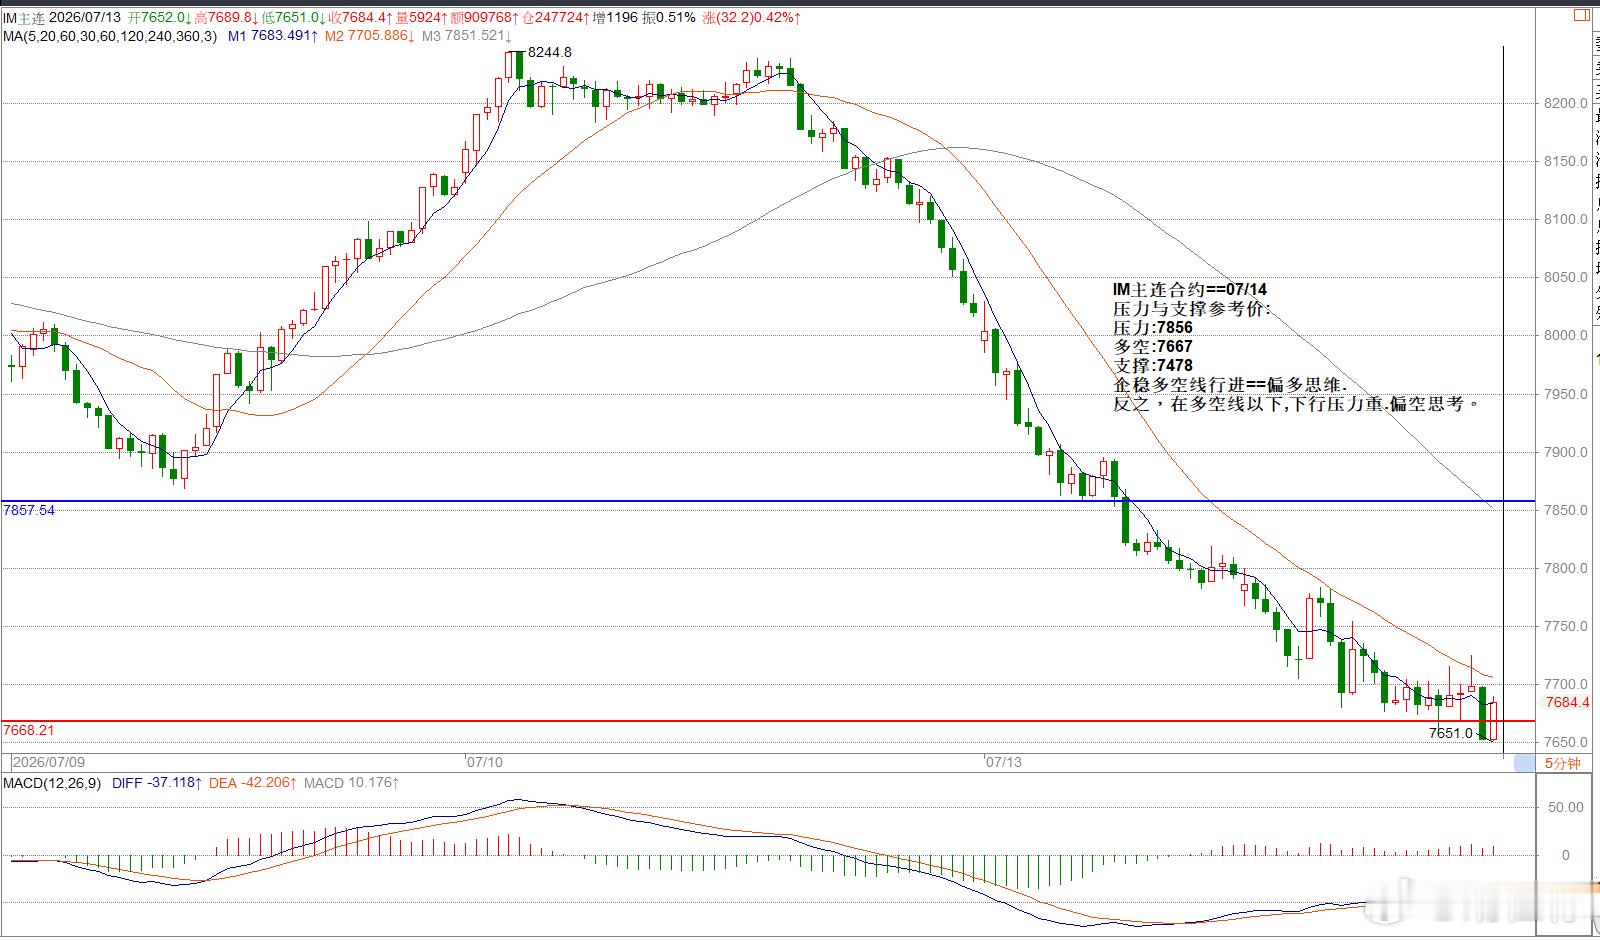The width and height of the screenshot is (1600, 941).
Task: Click the 8200.0 price axis label
Action: coord(1566,103)
